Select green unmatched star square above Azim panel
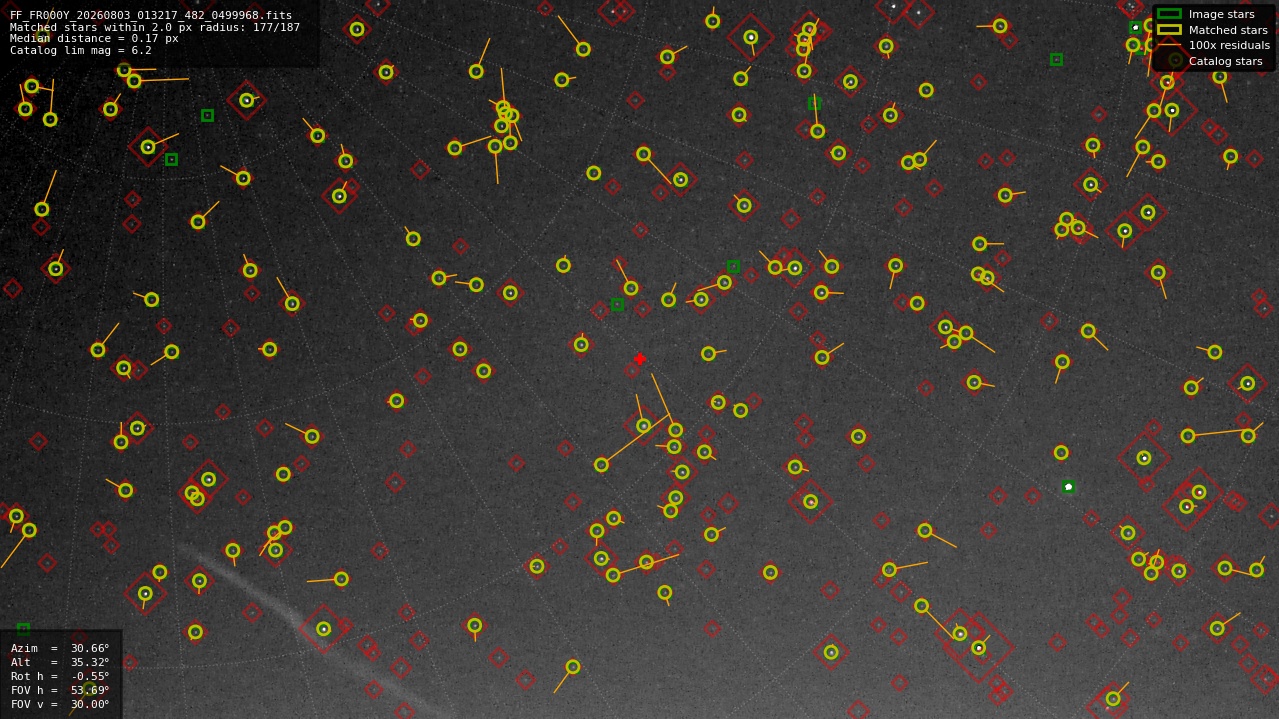The image size is (1279, 719). click(x=23, y=630)
